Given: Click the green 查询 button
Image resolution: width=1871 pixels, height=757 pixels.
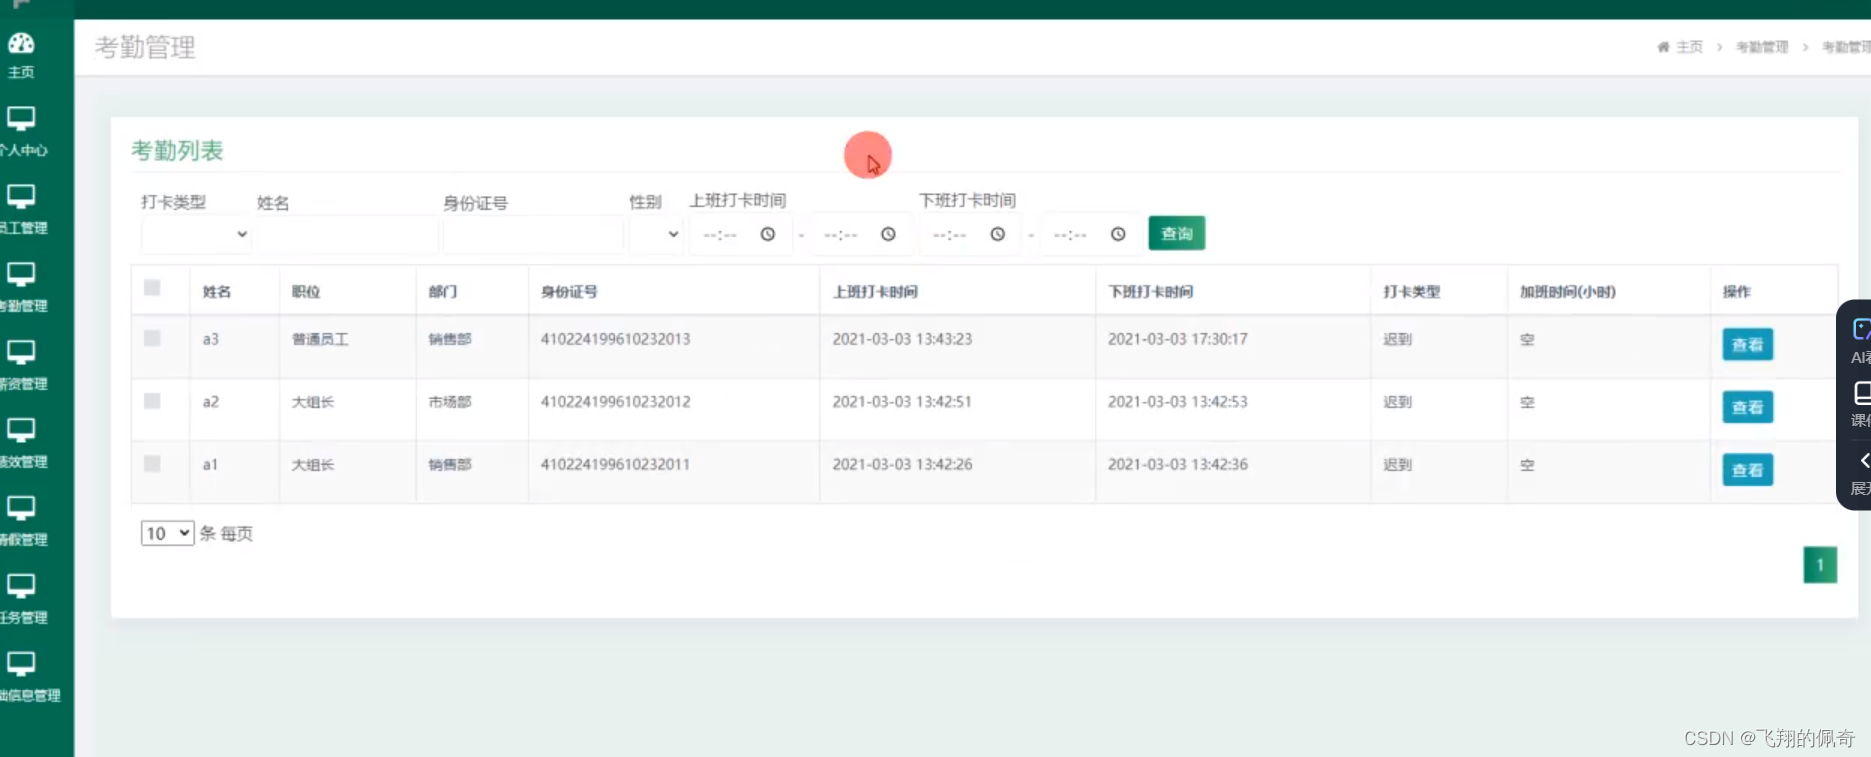Looking at the screenshot, I should pos(1176,233).
